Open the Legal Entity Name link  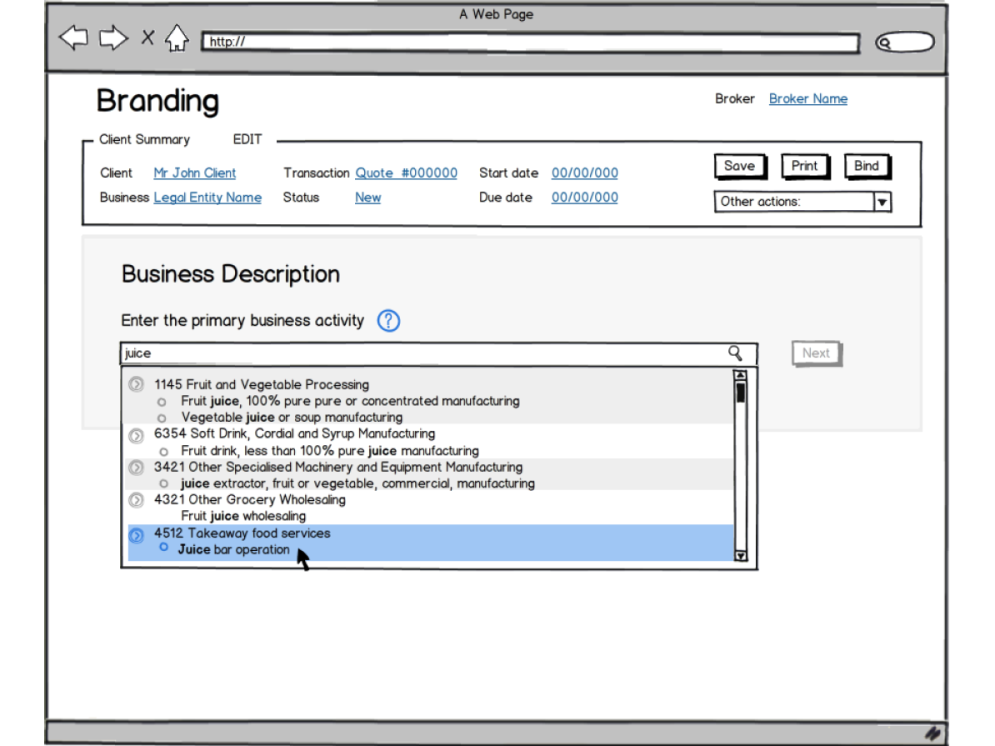[x=208, y=197]
